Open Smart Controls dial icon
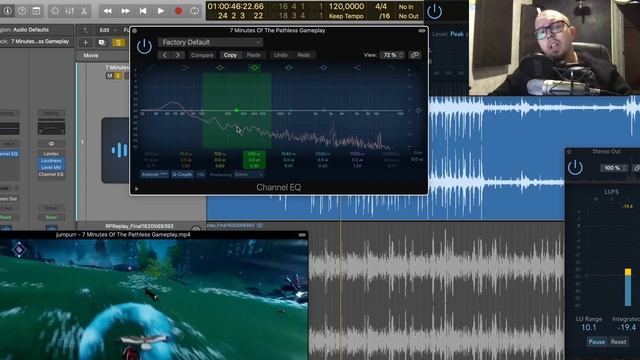 (x=55, y=11)
